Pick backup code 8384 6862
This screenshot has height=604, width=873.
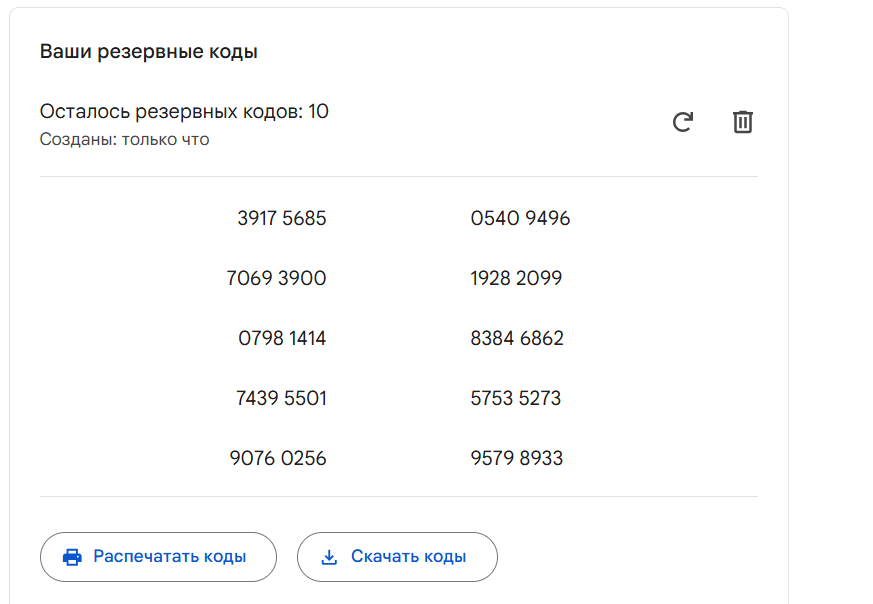517,338
